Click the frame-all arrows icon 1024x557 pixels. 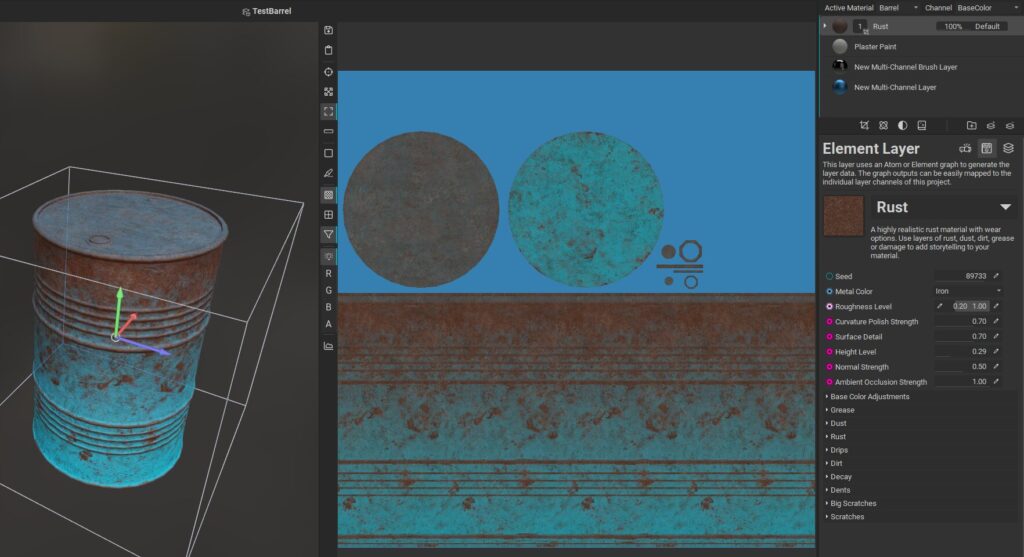[328, 92]
